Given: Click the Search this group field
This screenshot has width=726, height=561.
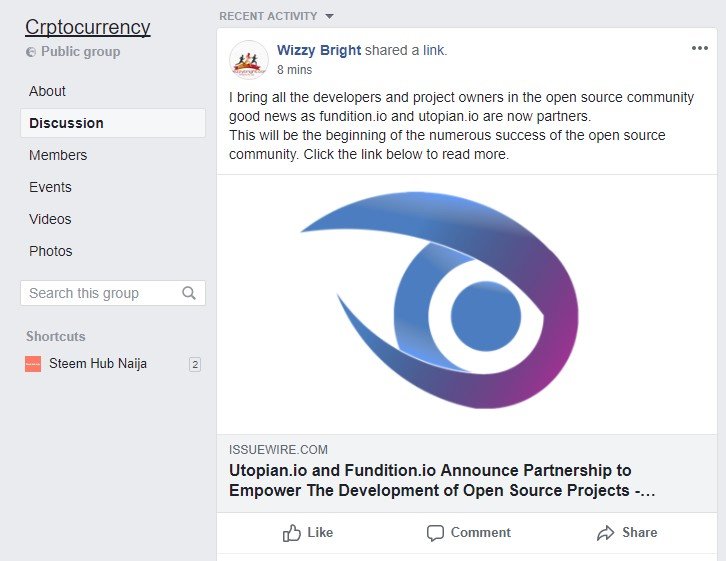Looking at the screenshot, I should click(x=113, y=293).
